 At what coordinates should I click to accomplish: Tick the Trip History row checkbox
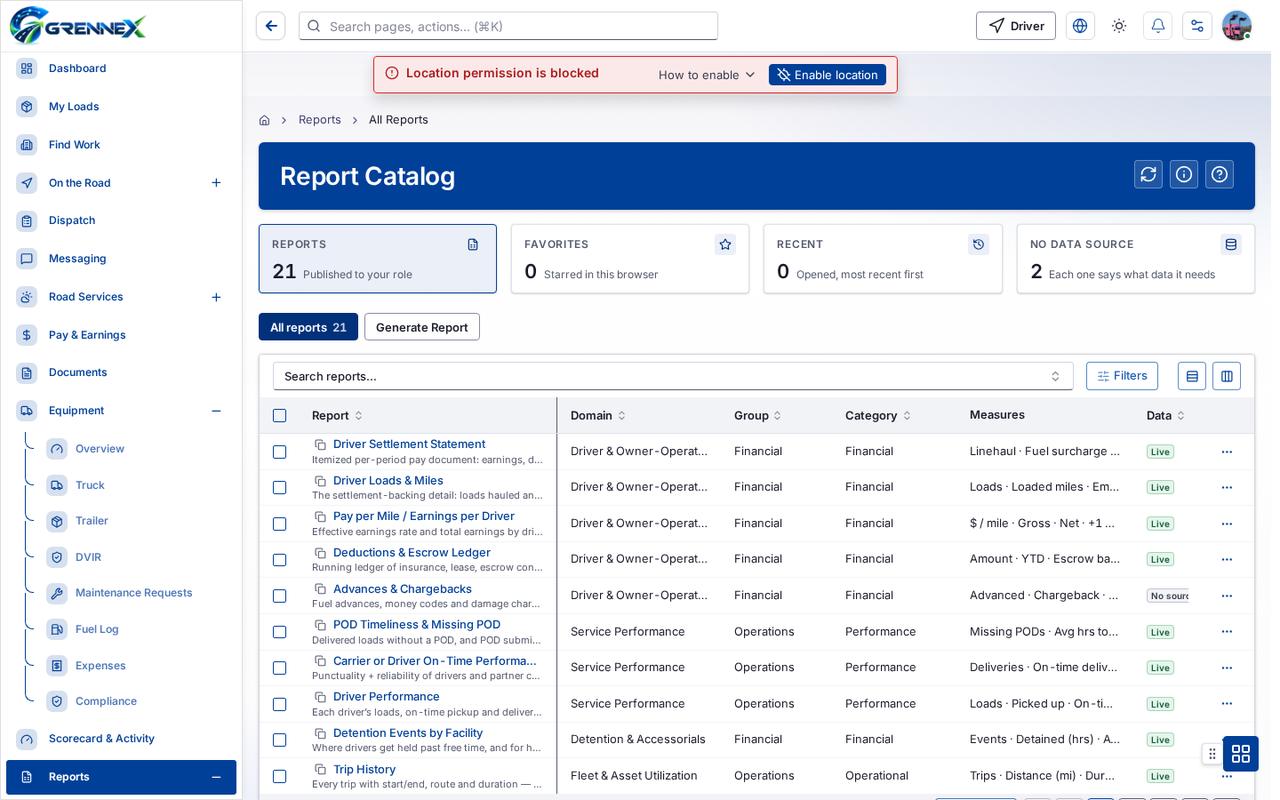(280, 776)
